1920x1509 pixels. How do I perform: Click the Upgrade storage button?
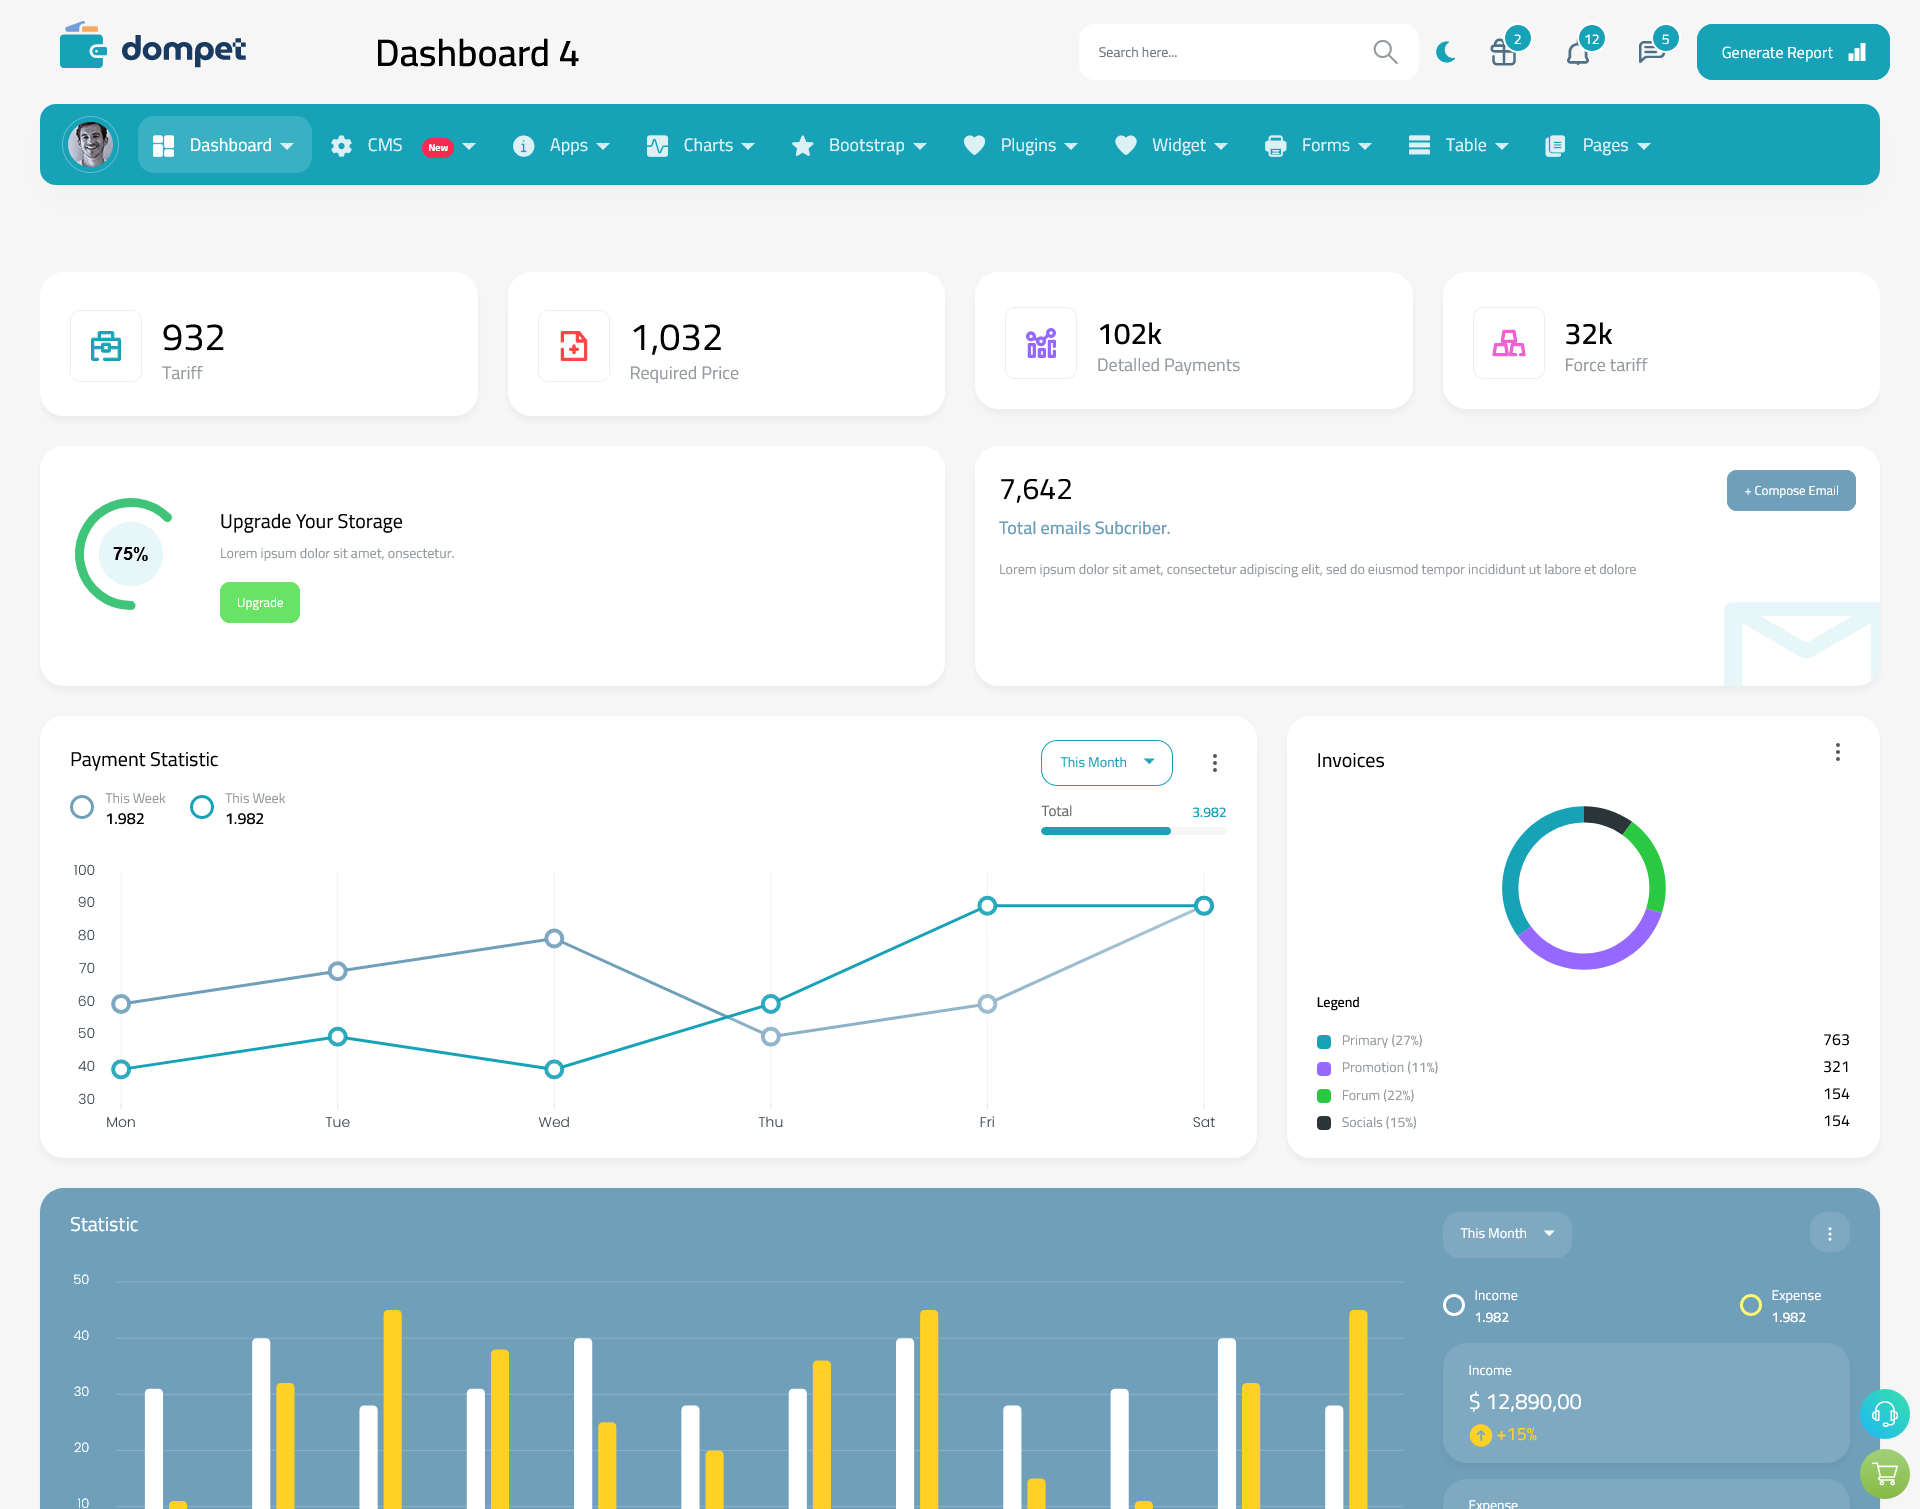pos(259,602)
